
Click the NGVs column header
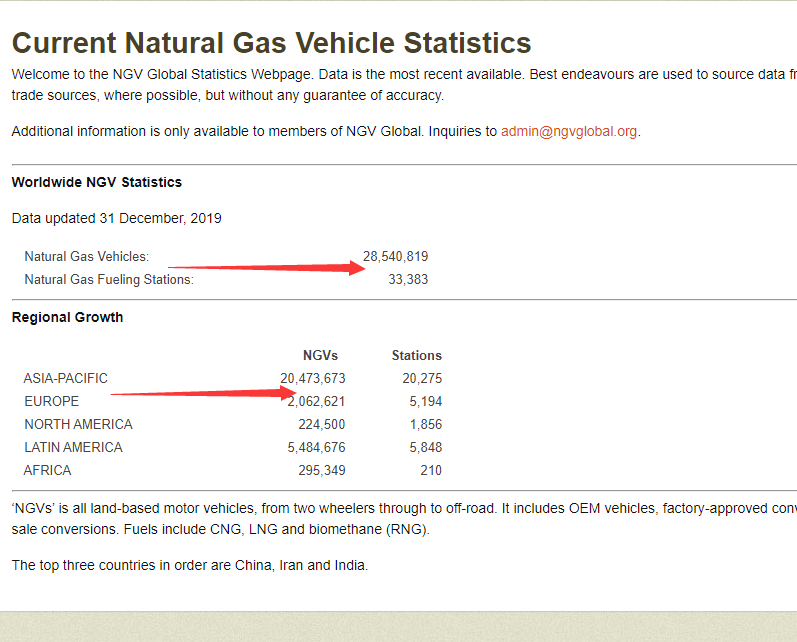(x=320, y=355)
